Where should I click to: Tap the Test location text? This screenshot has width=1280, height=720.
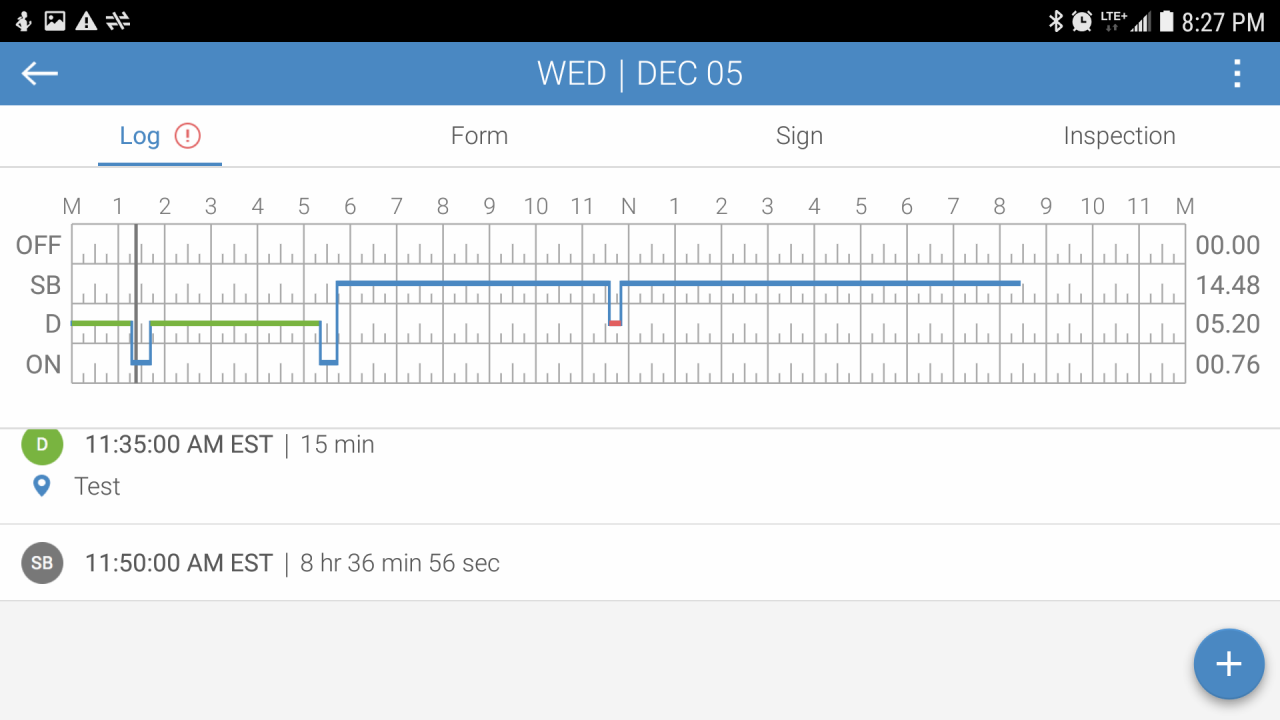coord(97,486)
